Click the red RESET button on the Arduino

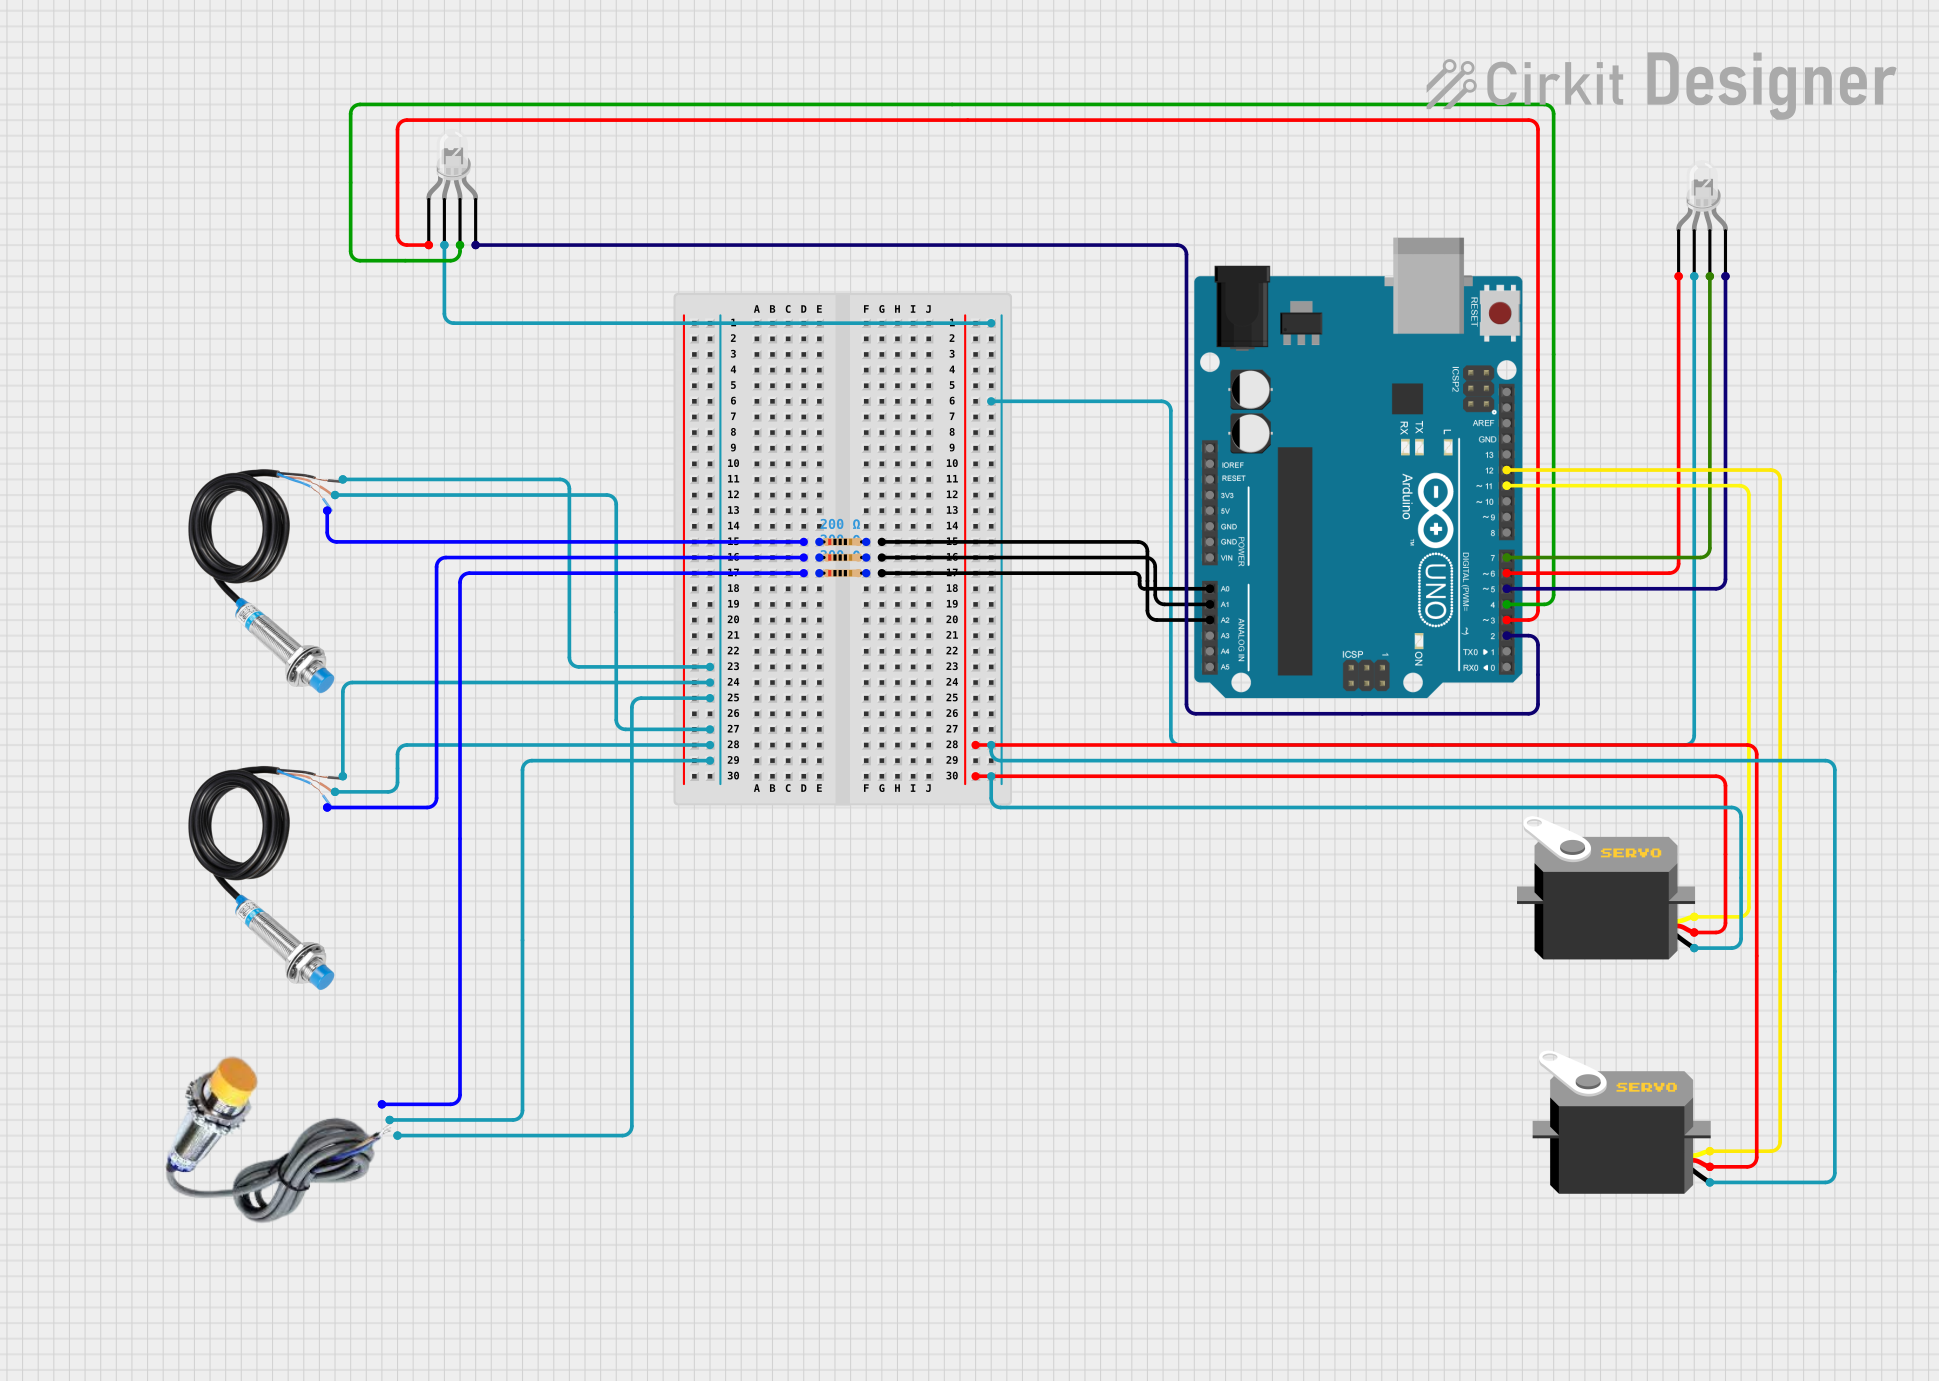click(x=1499, y=313)
